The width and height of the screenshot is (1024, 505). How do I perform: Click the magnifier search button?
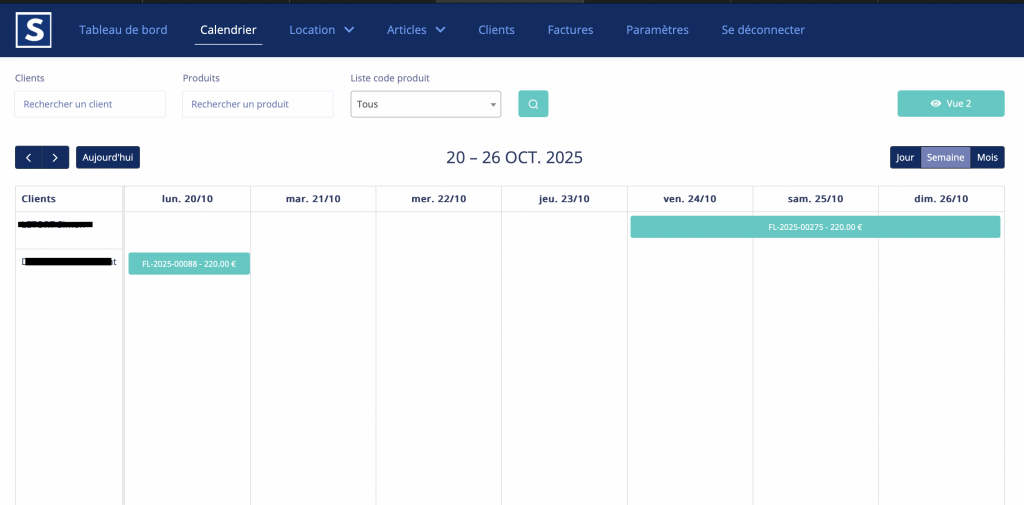click(533, 104)
